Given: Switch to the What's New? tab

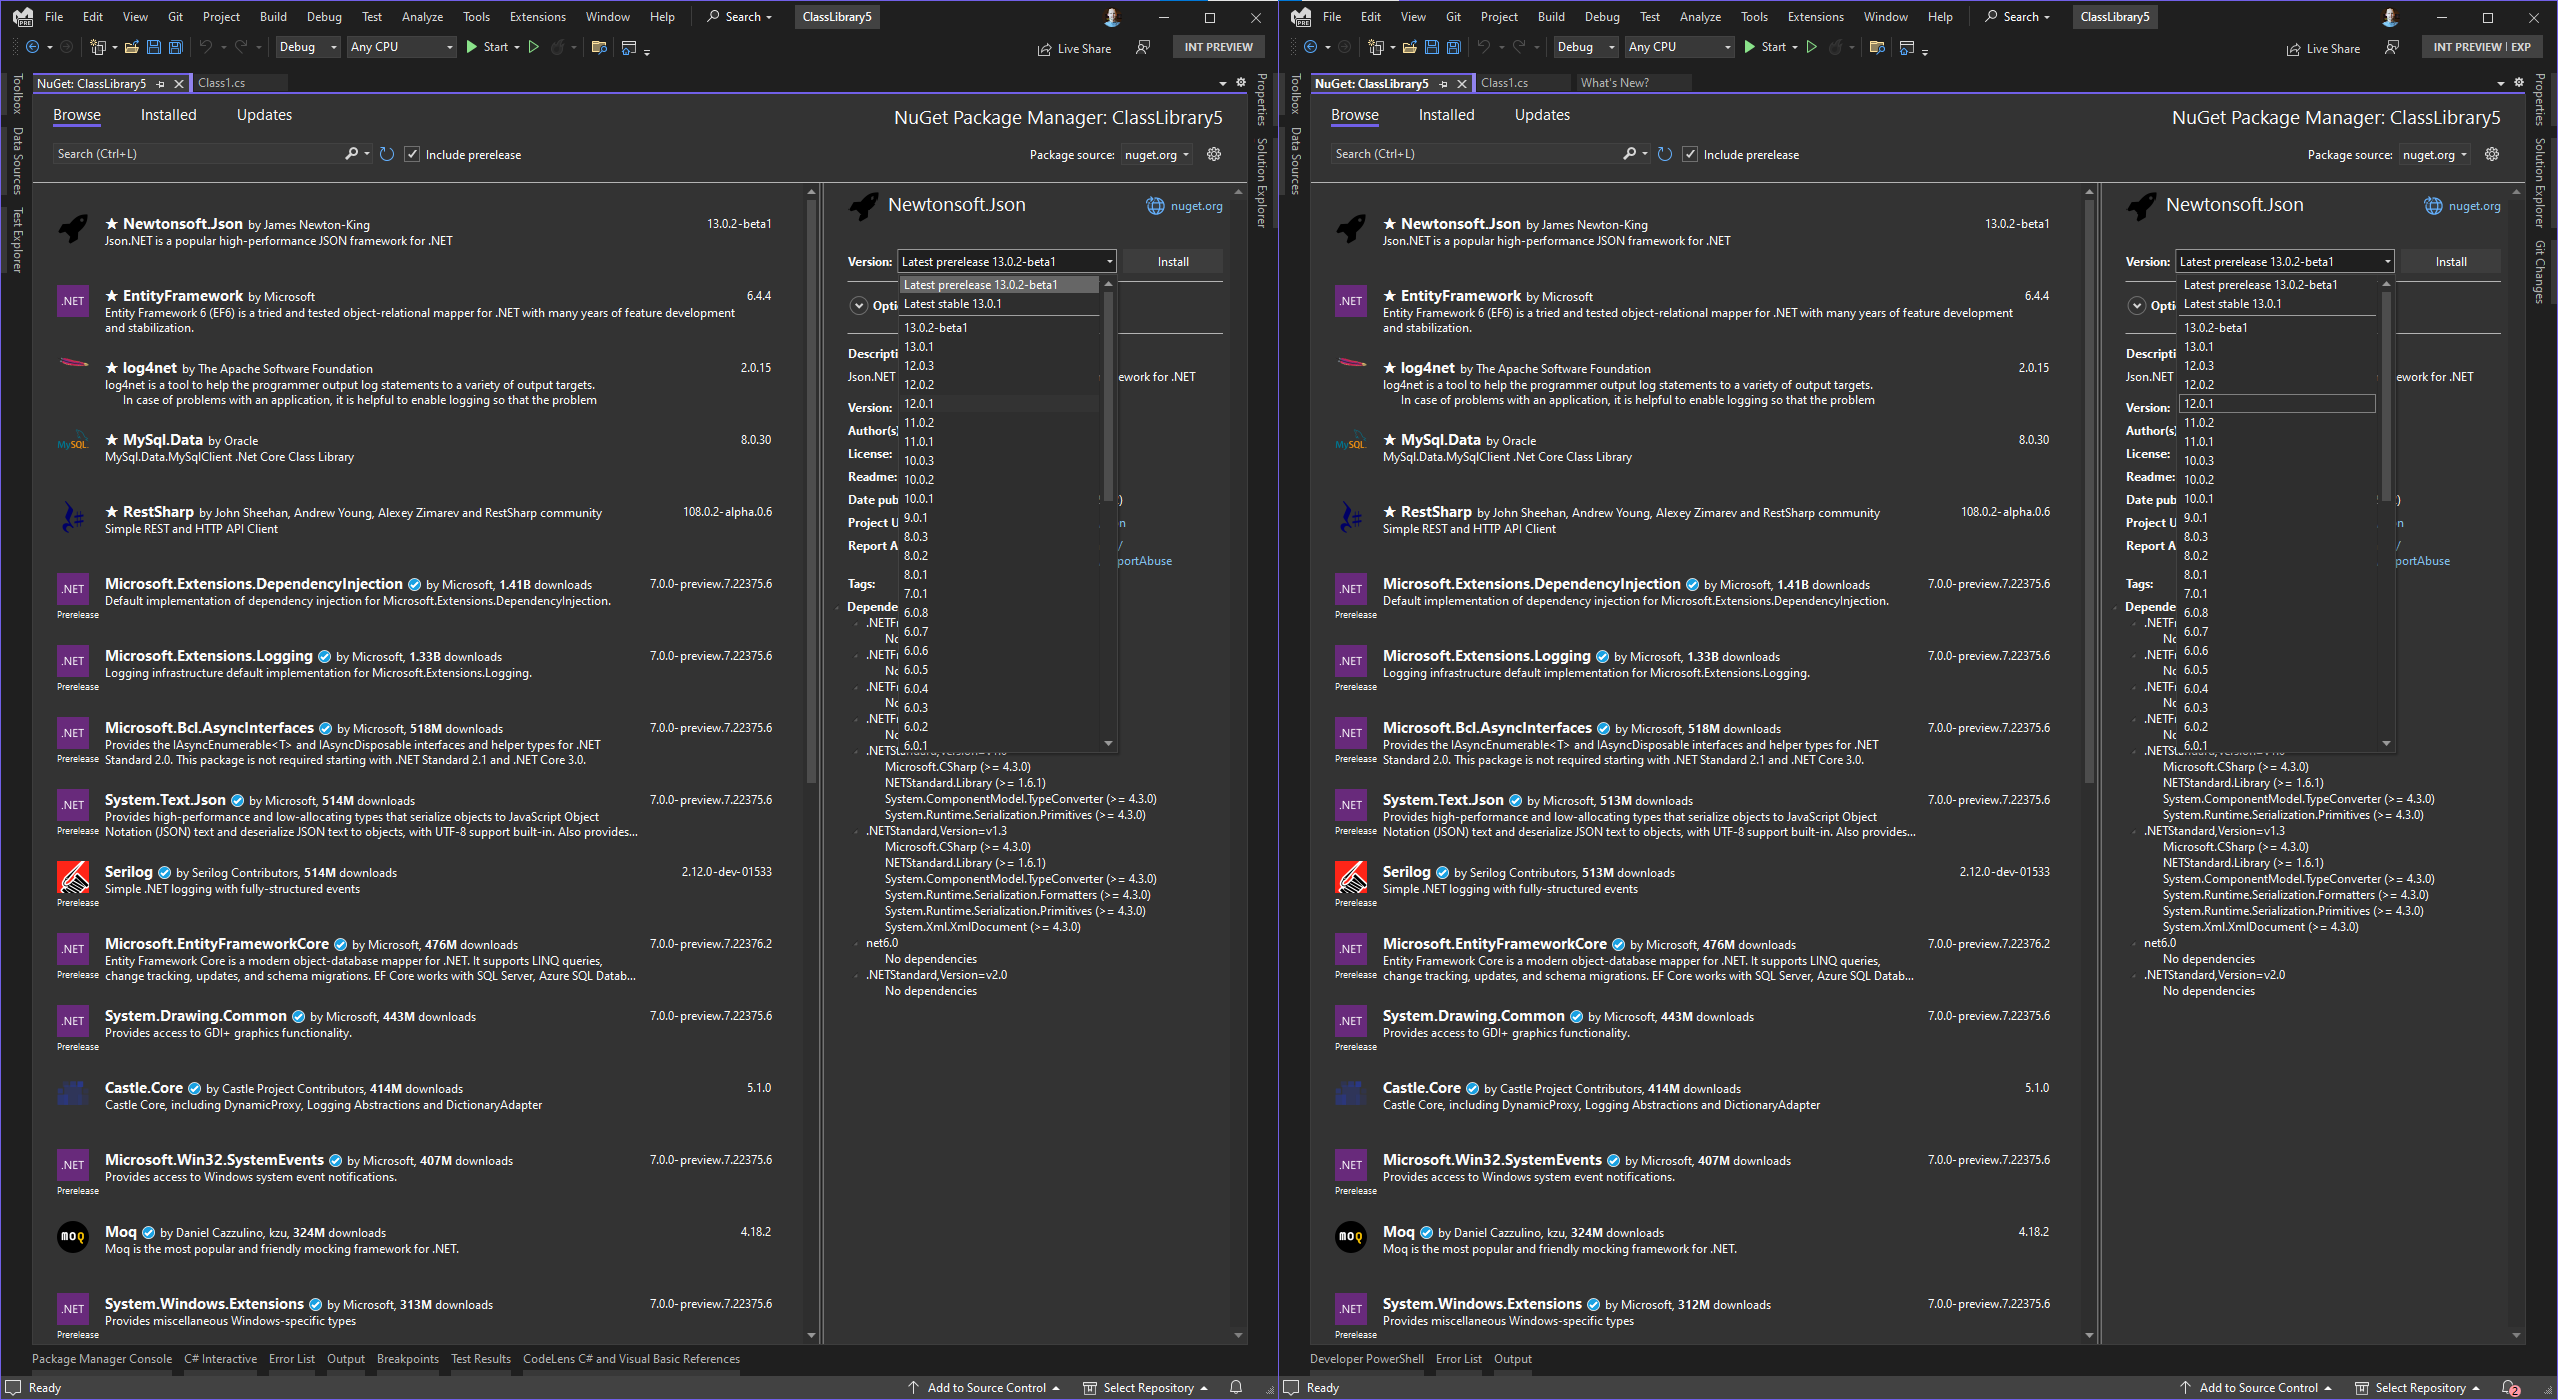Looking at the screenshot, I should tap(1614, 83).
